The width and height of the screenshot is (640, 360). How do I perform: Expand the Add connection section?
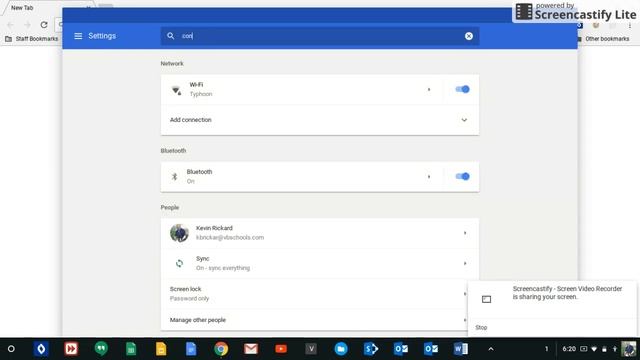coord(464,120)
